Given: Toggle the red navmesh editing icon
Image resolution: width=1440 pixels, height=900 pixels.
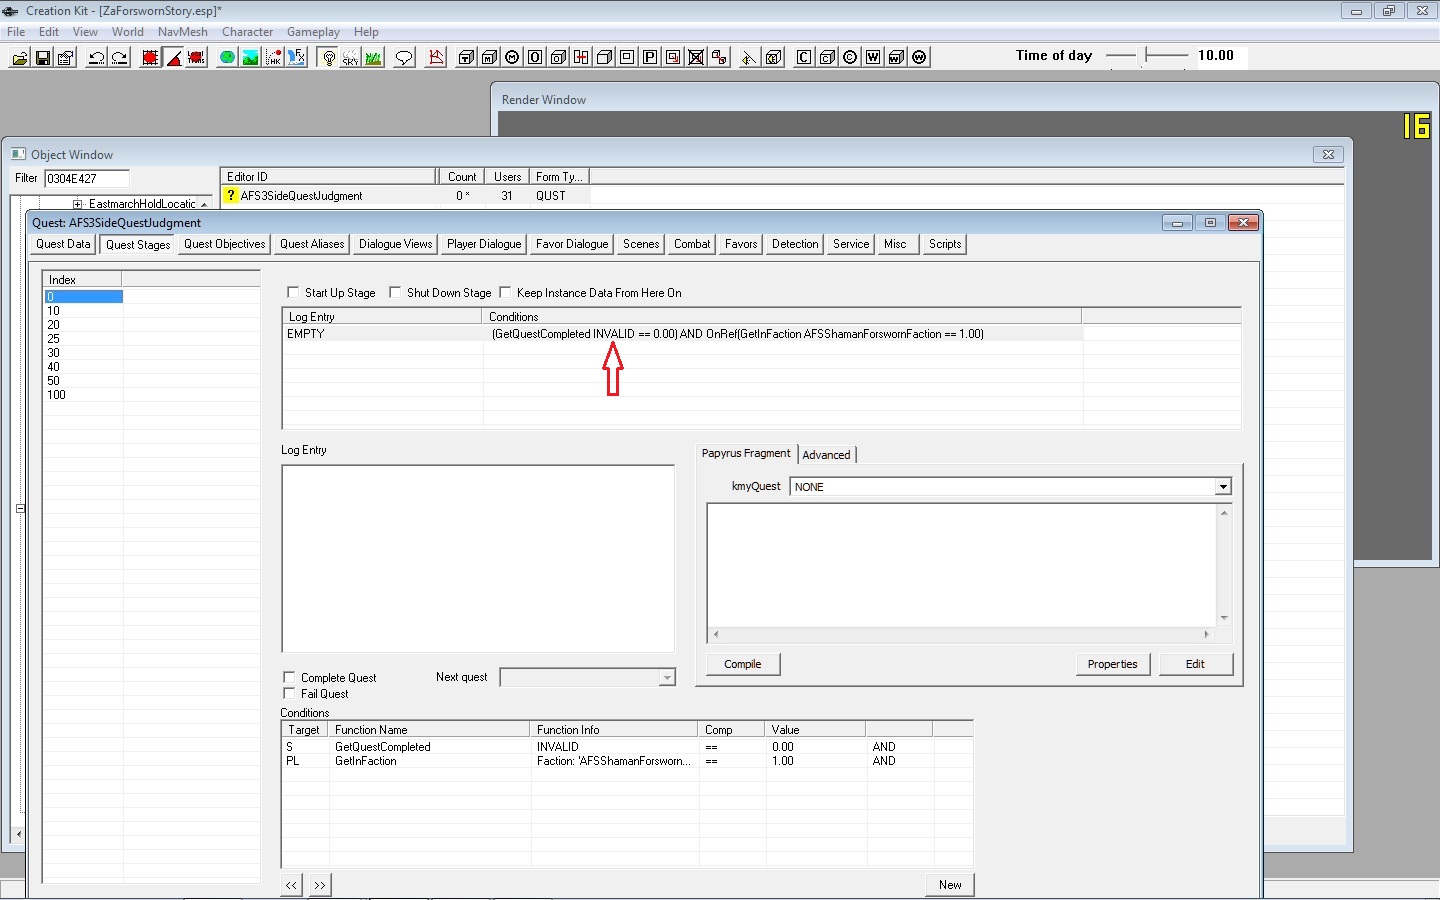Looking at the screenshot, I should 436,57.
